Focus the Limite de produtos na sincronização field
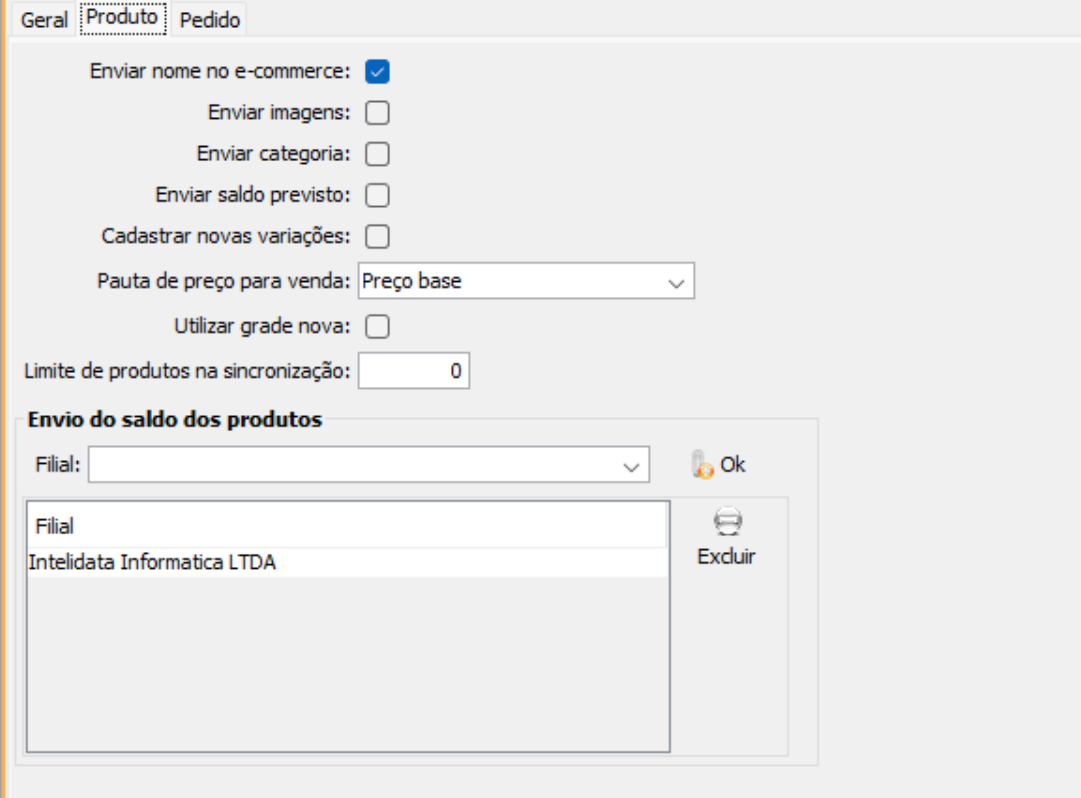 point(414,372)
